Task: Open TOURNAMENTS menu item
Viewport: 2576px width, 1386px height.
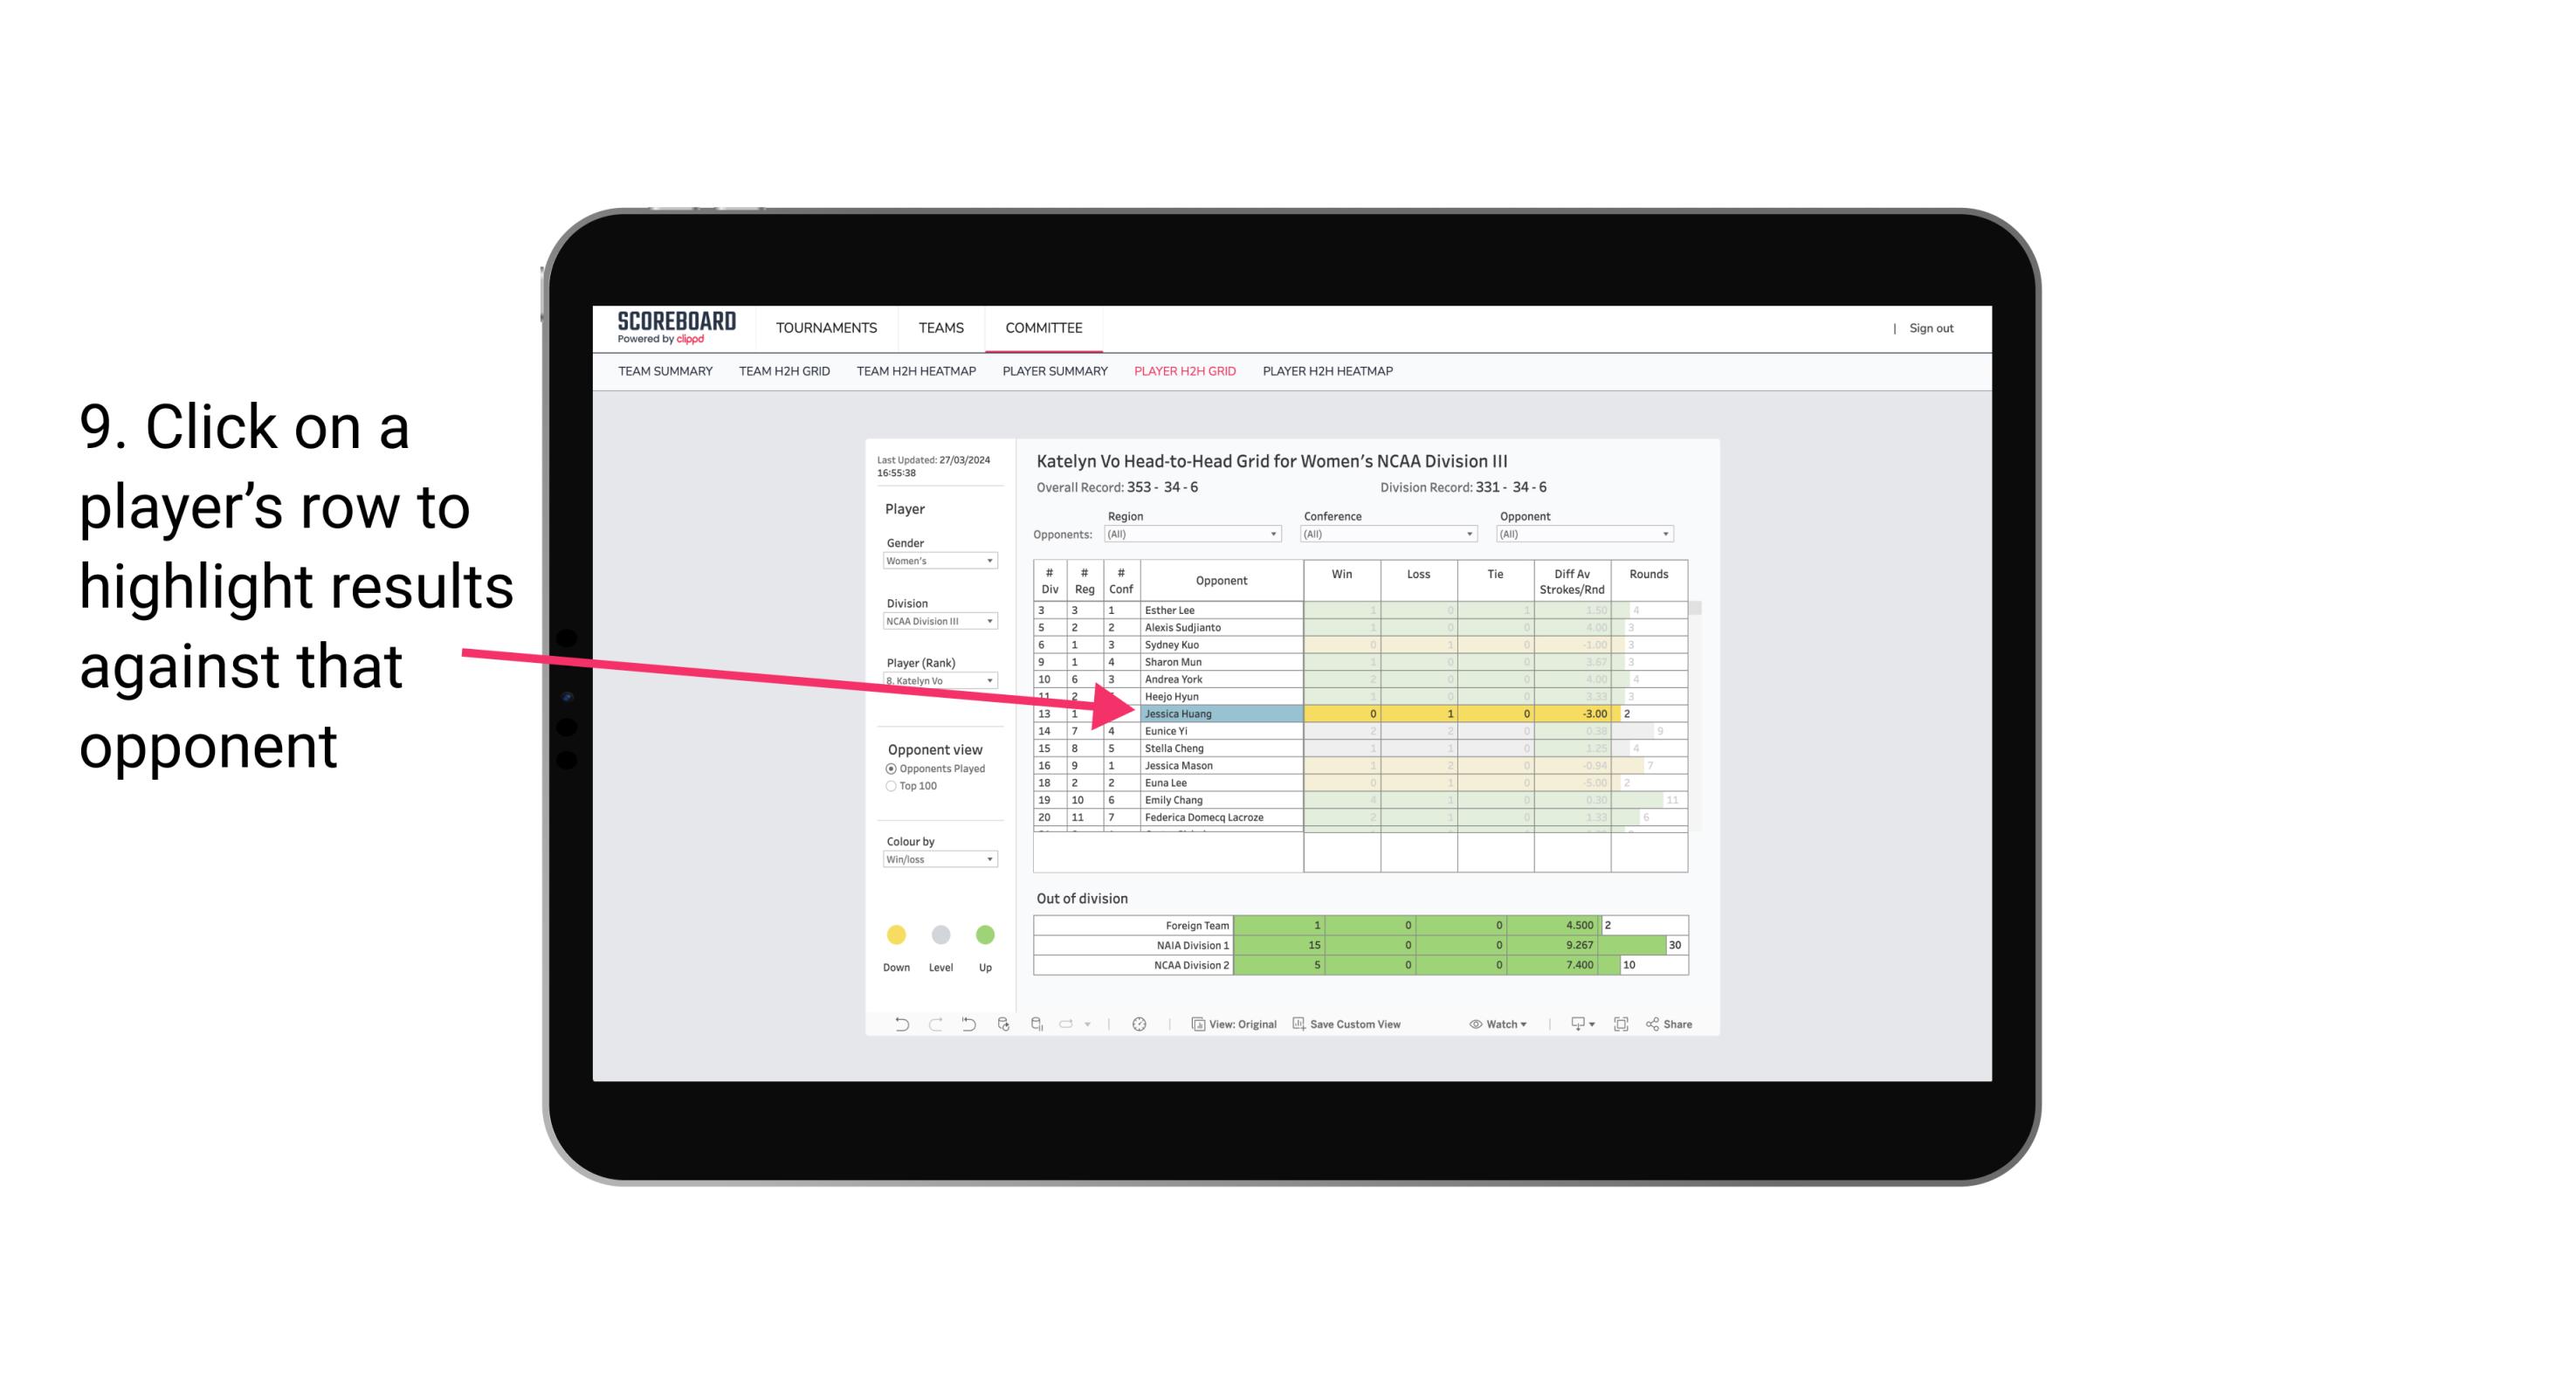Action: [x=826, y=326]
